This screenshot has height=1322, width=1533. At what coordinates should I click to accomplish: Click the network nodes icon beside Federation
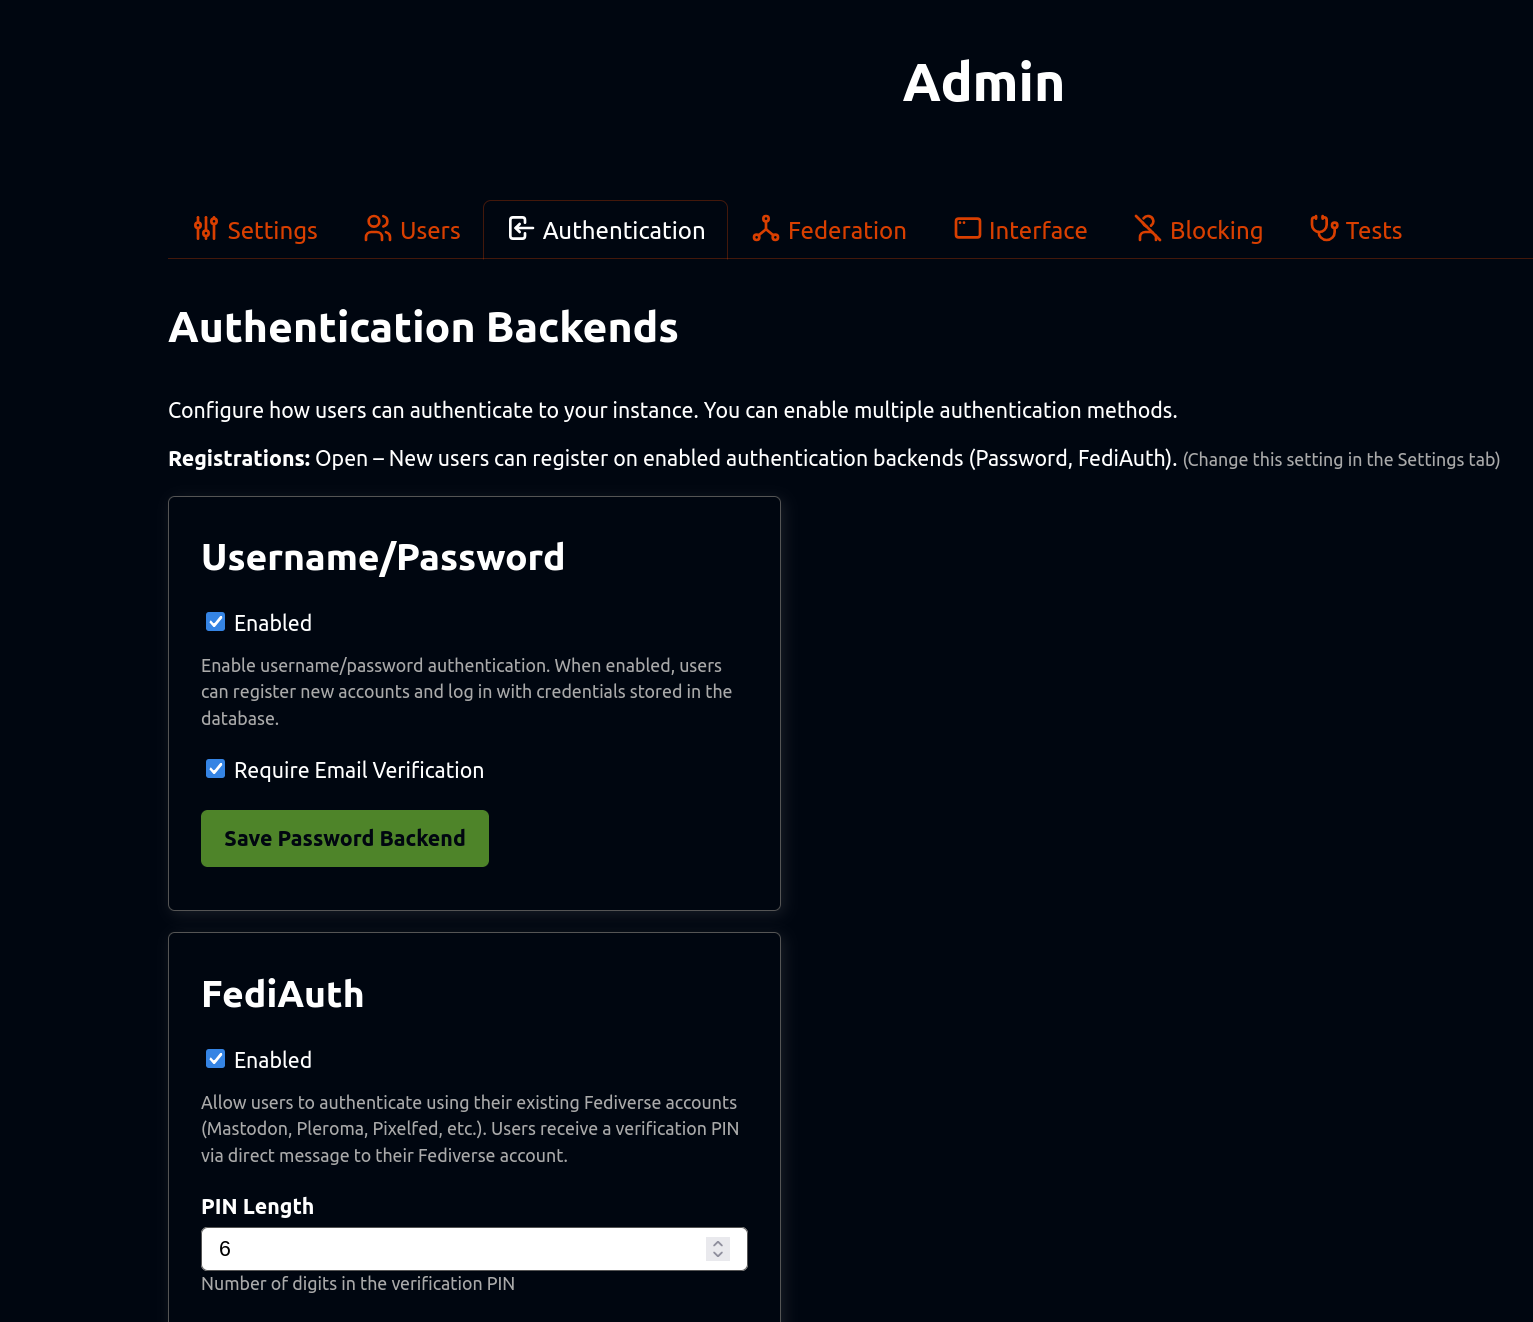[x=766, y=229]
